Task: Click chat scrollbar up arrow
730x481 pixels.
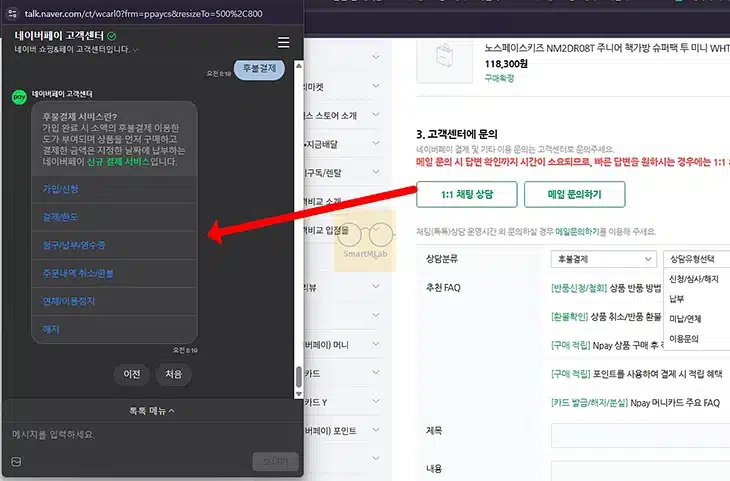Action: click(299, 66)
